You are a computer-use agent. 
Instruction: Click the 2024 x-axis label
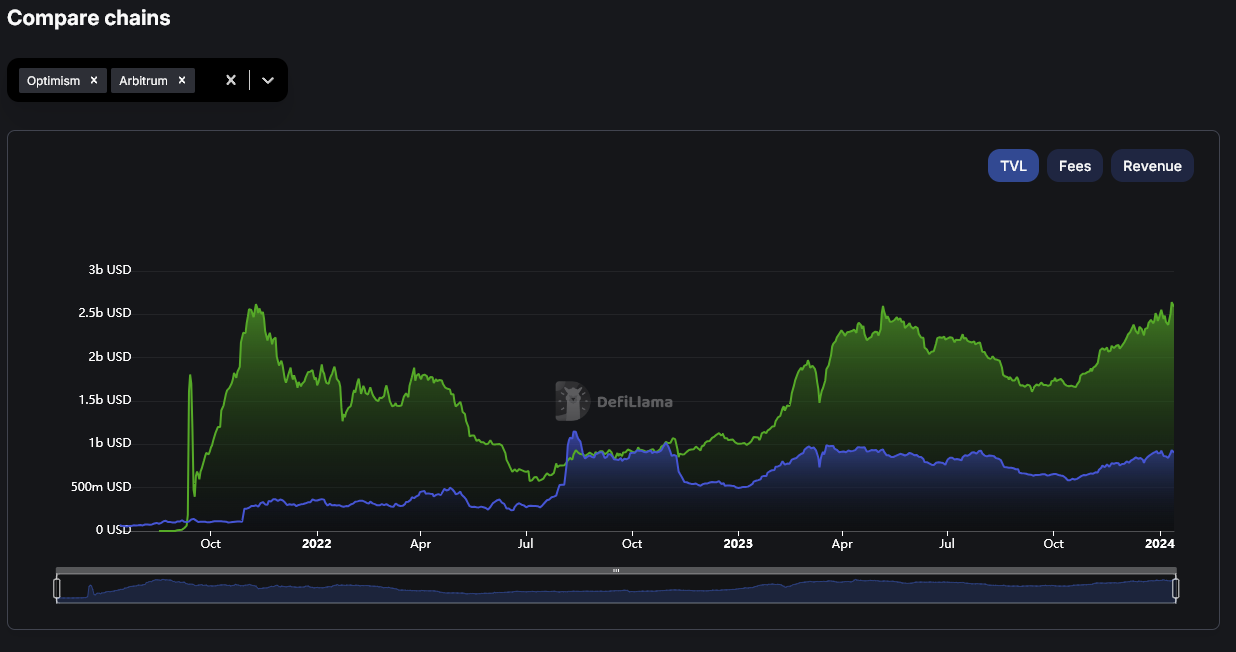[x=1159, y=544]
